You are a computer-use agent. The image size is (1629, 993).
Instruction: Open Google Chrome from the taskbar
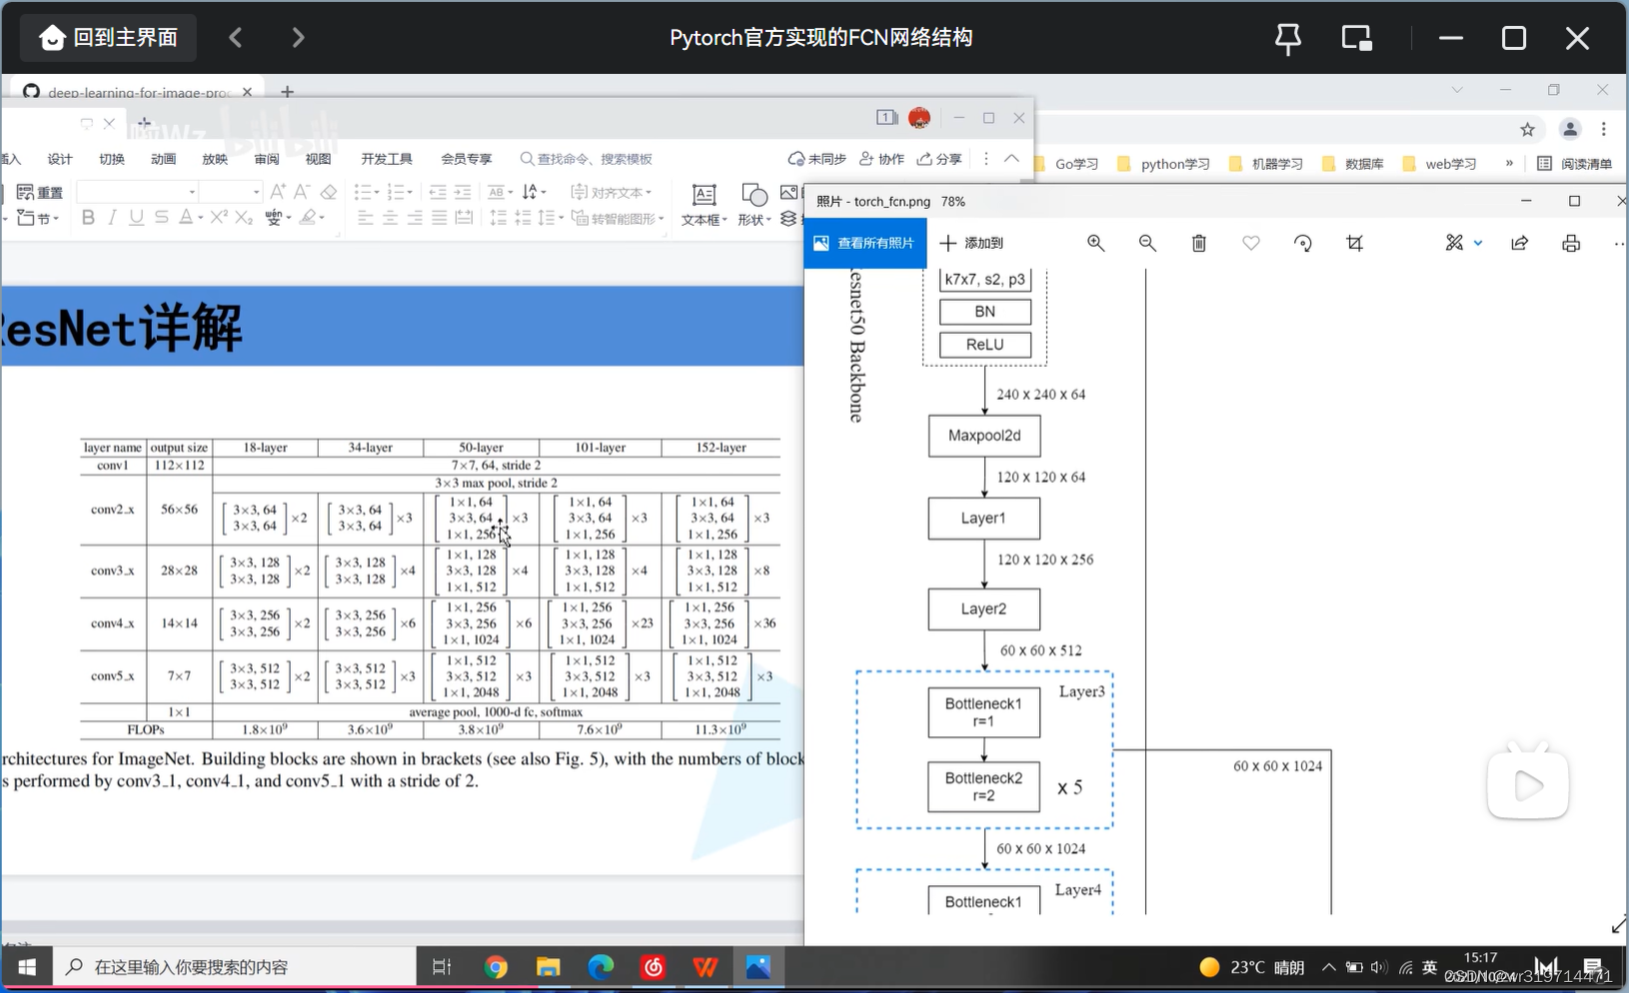coord(495,967)
